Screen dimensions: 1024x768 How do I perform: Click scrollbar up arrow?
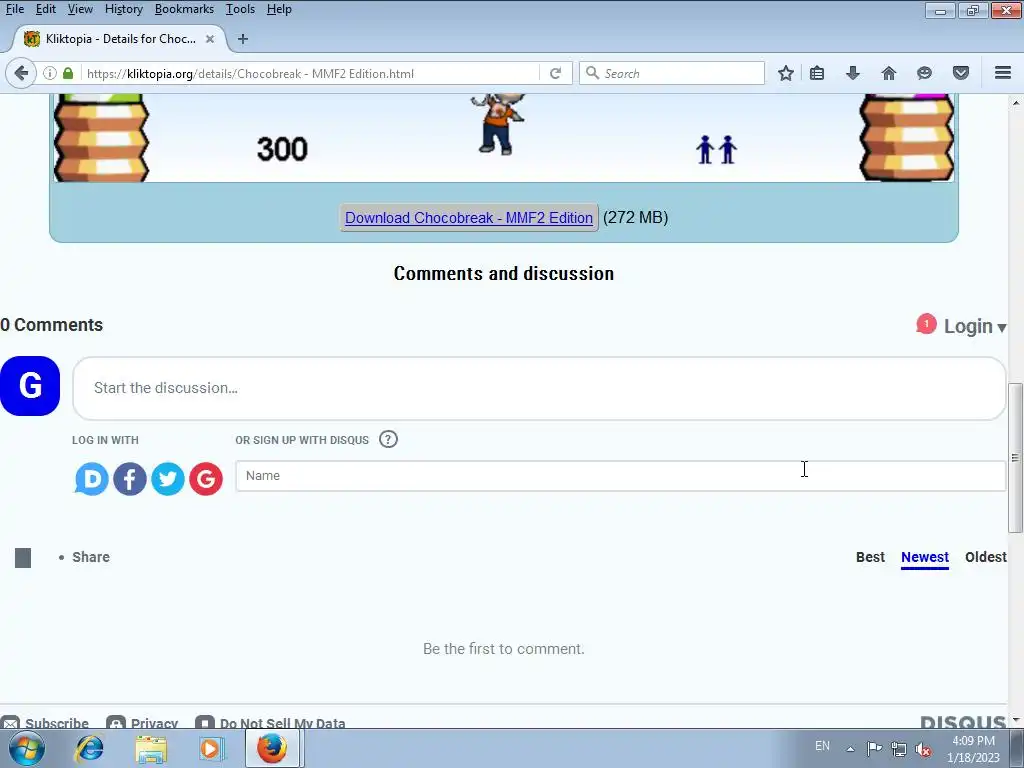(x=1015, y=103)
